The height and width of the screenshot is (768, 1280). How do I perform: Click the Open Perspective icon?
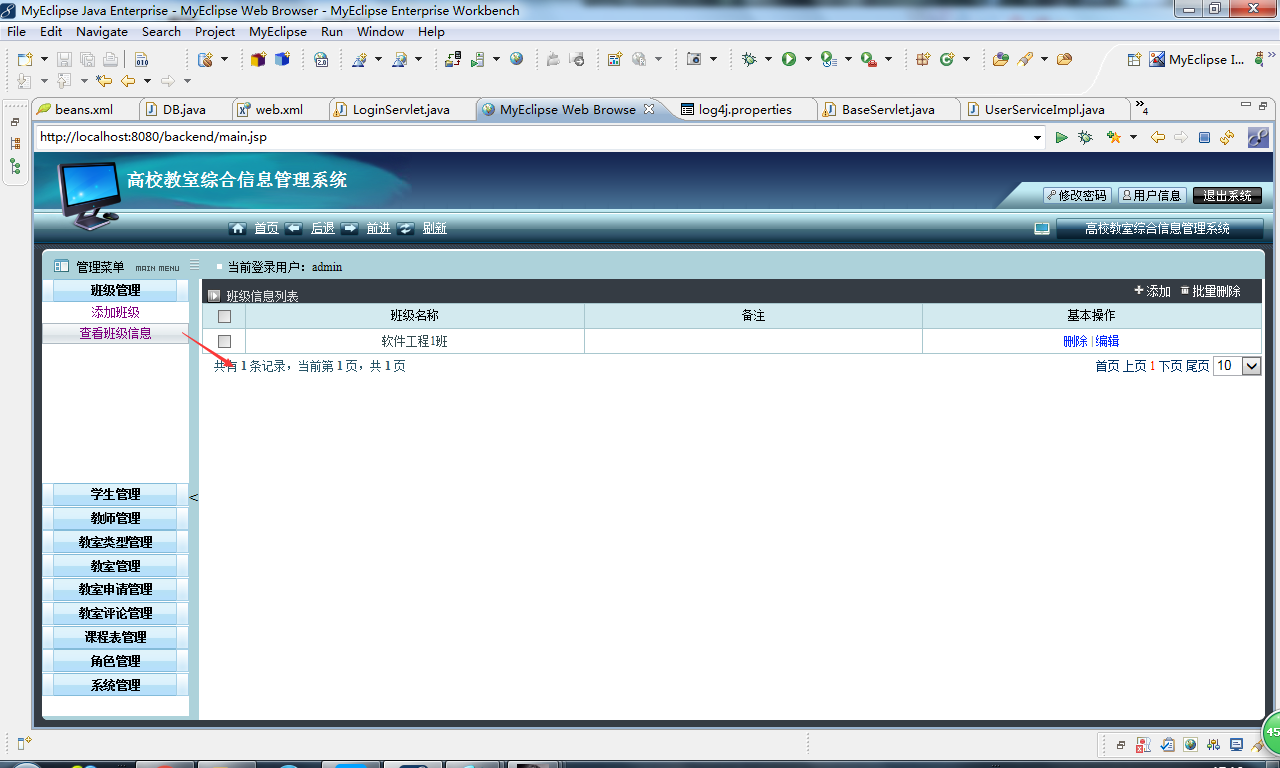(1135, 60)
